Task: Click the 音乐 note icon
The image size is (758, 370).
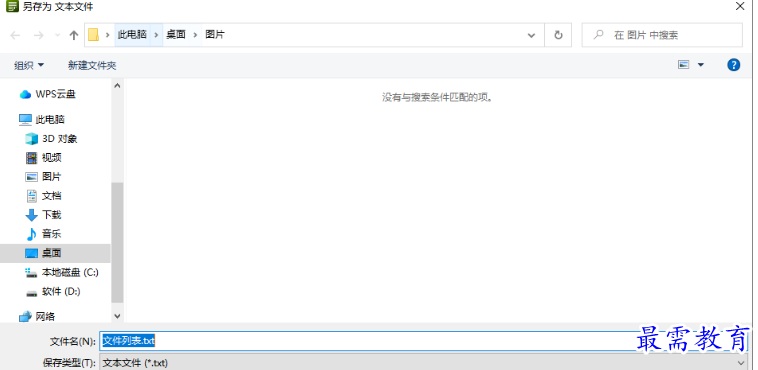Action: [31, 234]
